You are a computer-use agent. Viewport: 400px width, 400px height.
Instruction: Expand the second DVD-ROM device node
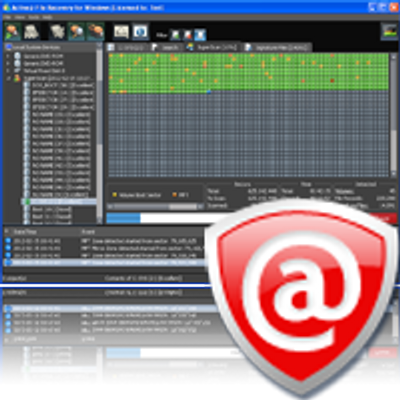pos(8,63)
